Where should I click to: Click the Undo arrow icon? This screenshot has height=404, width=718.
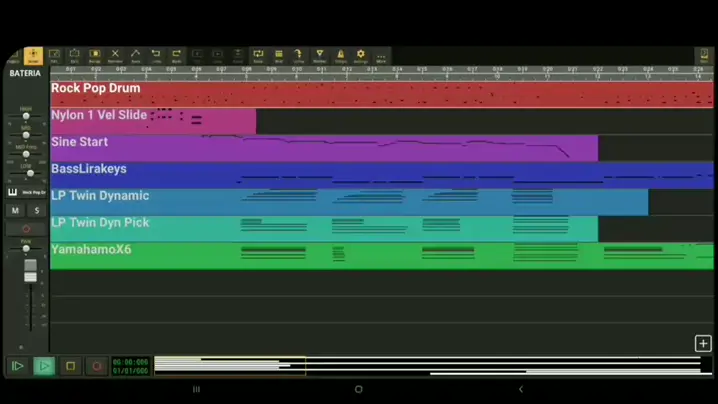click(x=156, y=55)
